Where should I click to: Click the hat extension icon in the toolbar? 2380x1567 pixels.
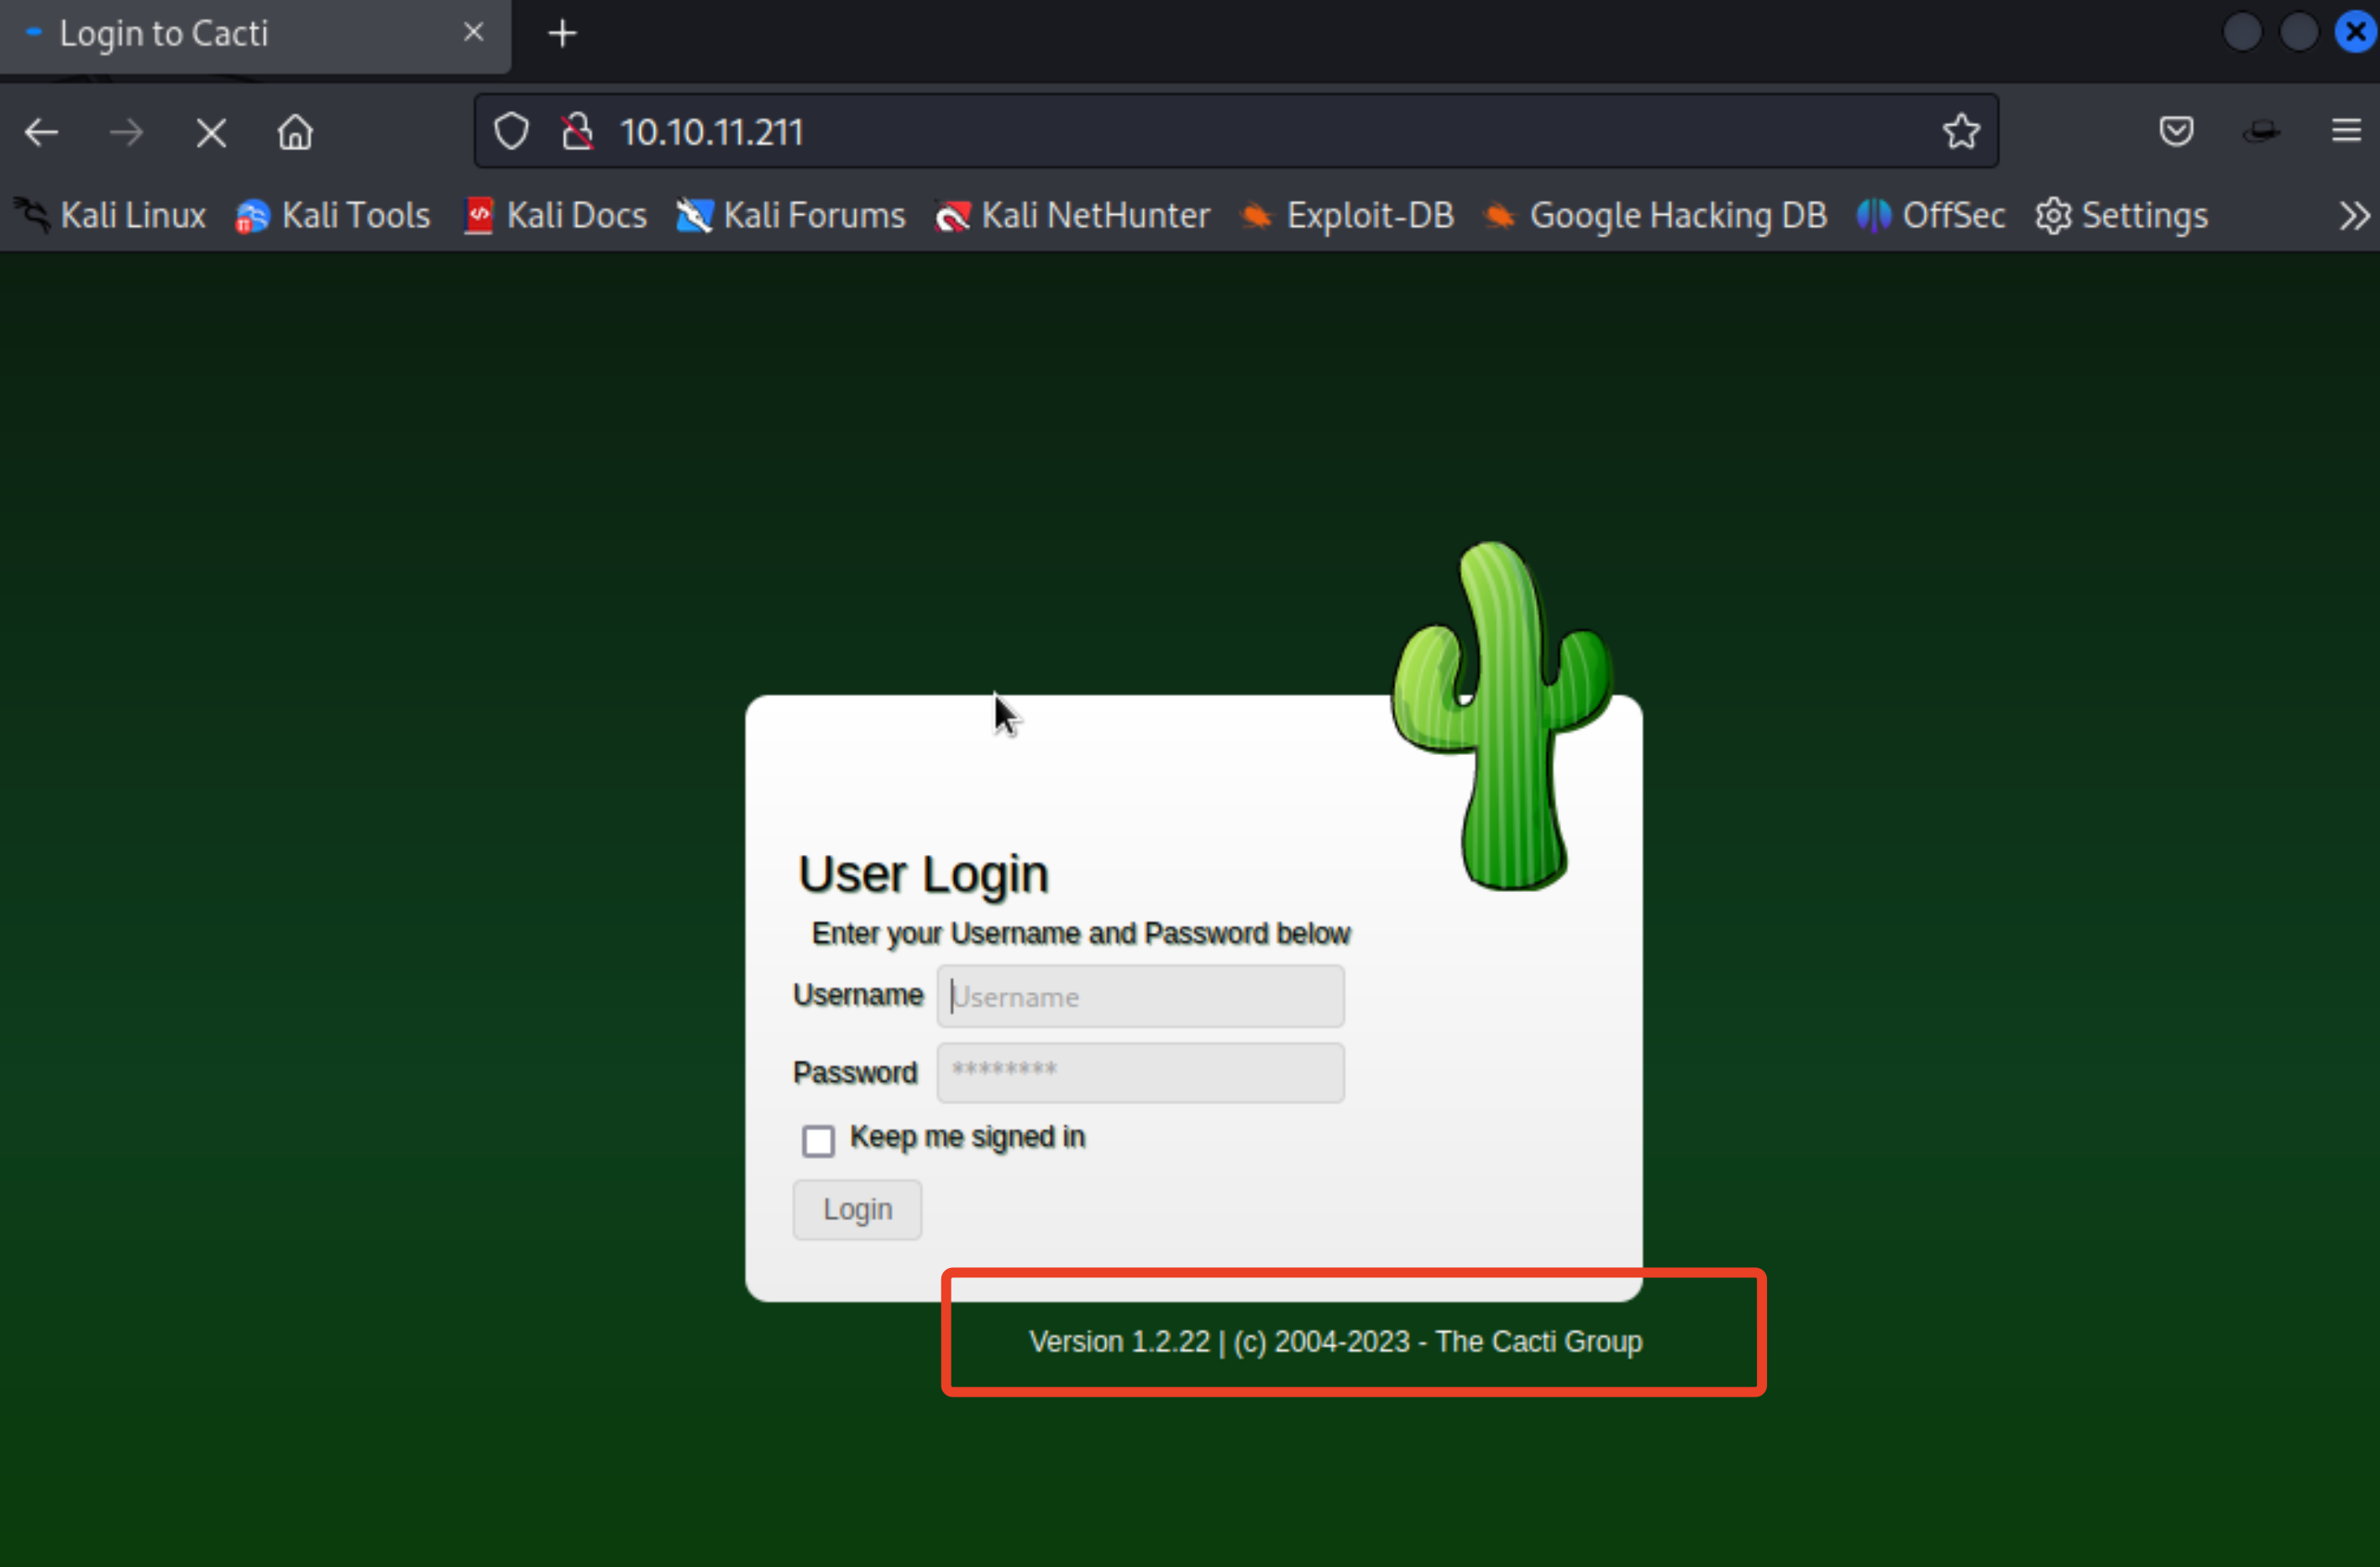[x=2261, y=131]
